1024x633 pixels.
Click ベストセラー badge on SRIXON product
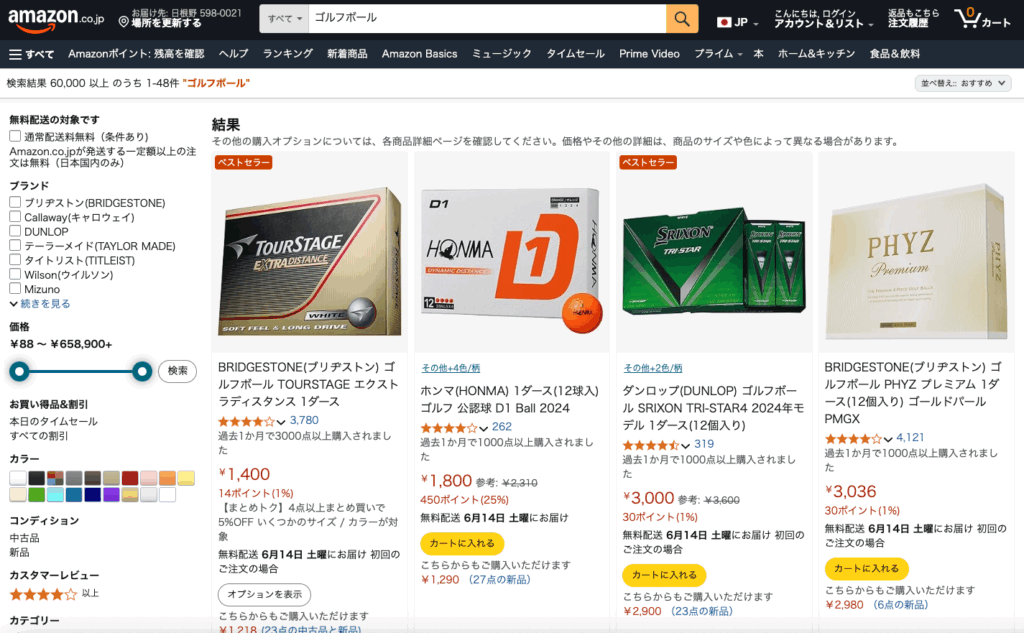(648, 162)
